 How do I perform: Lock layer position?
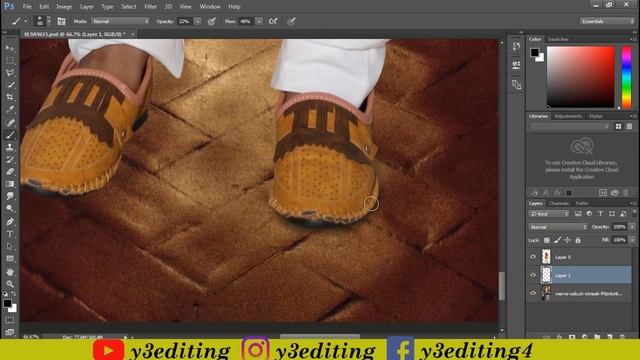click(x=568, y=240)
